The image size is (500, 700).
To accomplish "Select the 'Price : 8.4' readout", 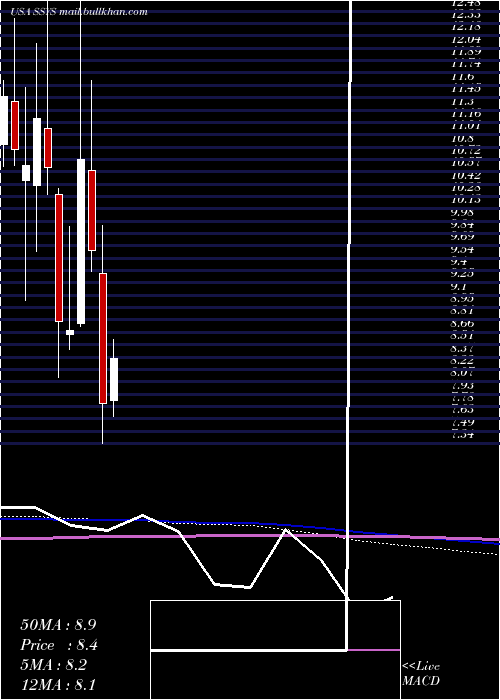I will coord(59,645).
